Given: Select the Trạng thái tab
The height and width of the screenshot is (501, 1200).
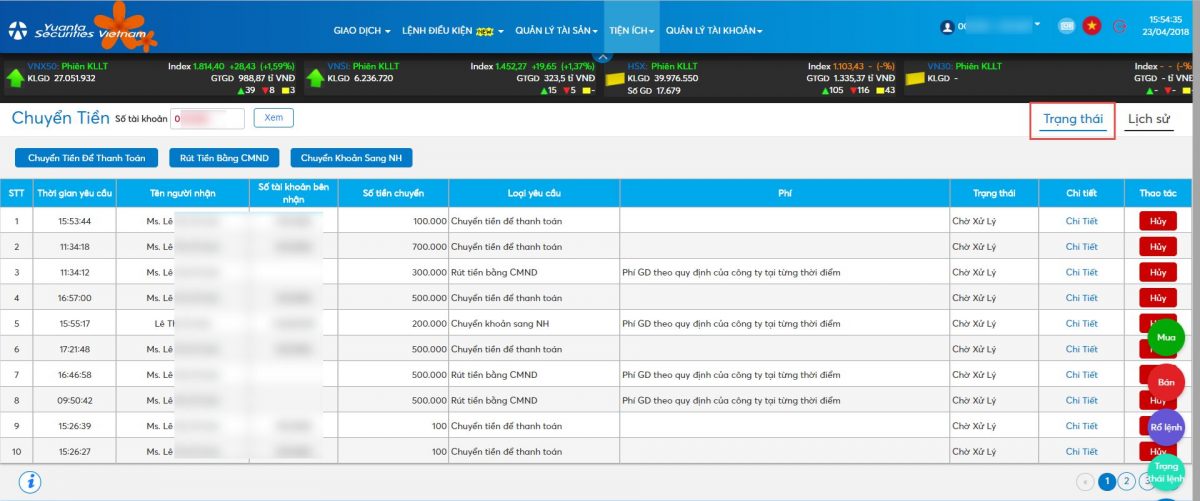Looking at the screenshot, I should coord(1072,119).
